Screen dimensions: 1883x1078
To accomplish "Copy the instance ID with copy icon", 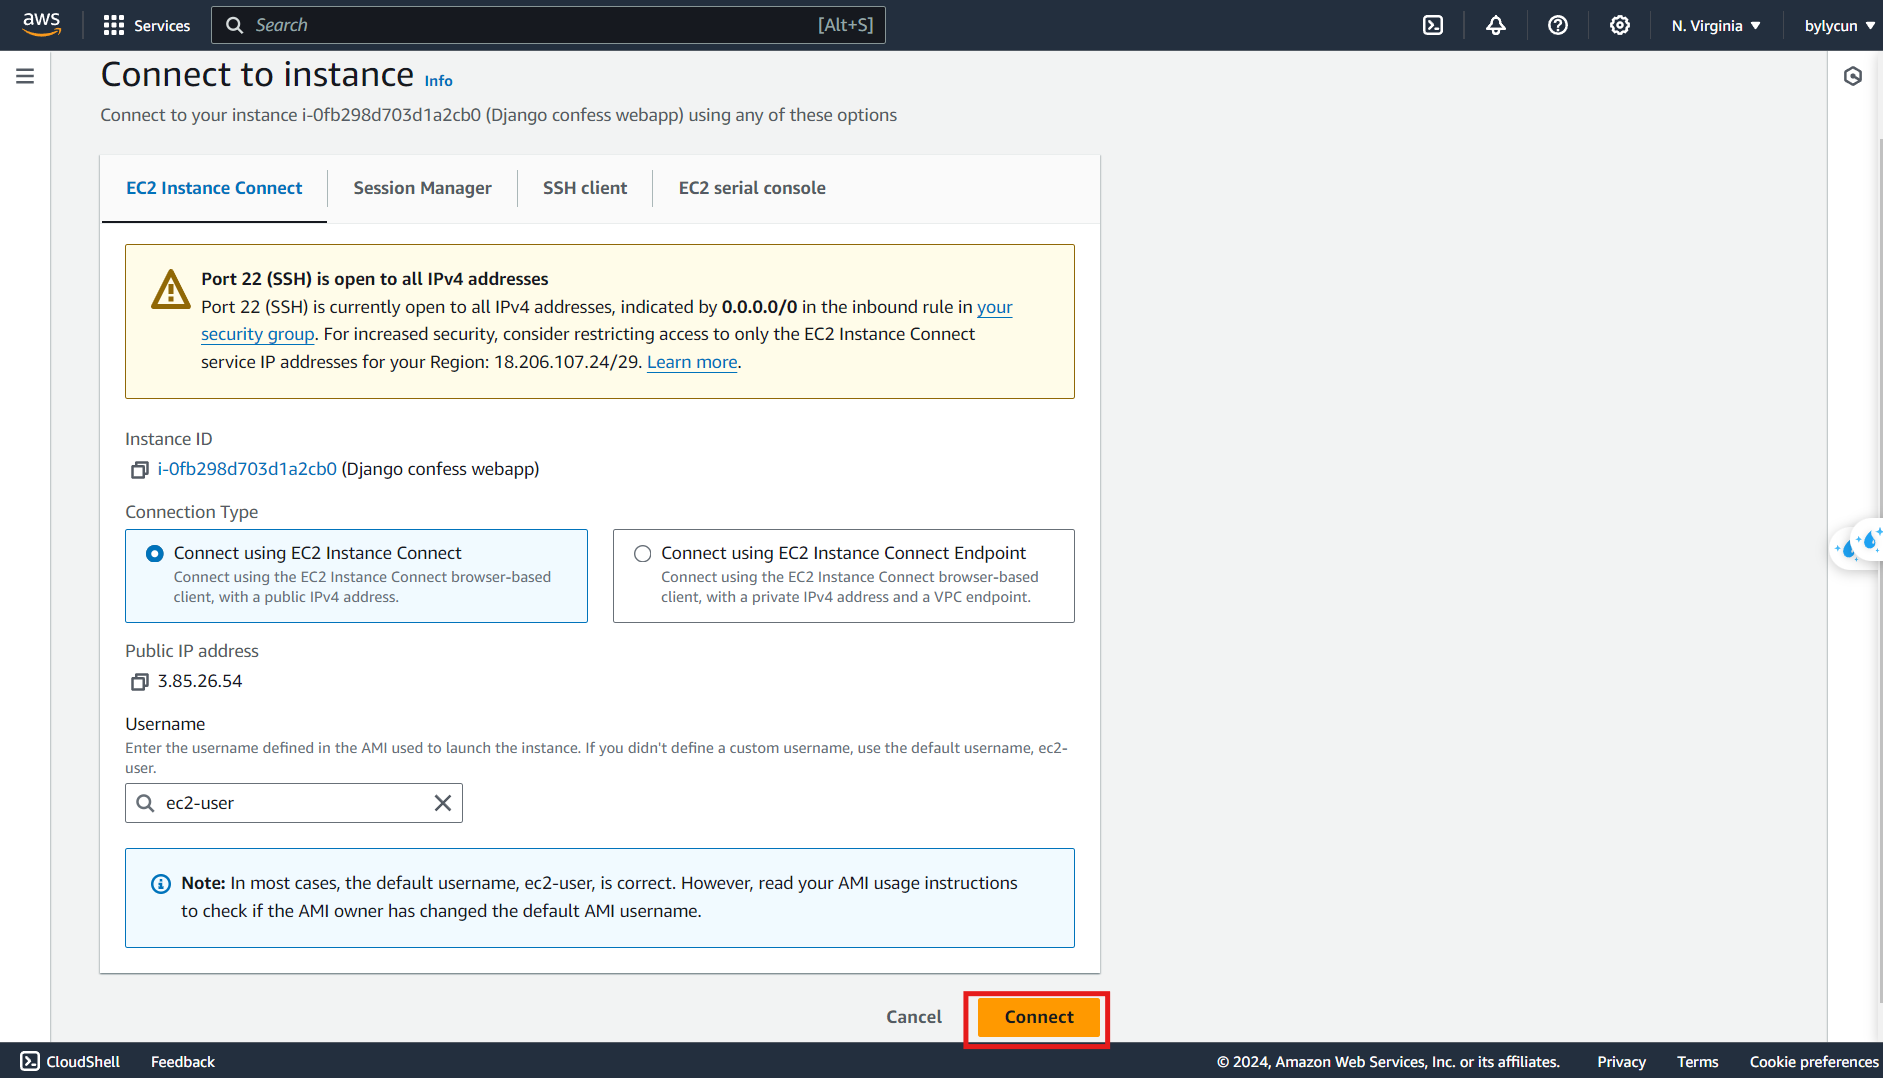I will coord(140,470).
